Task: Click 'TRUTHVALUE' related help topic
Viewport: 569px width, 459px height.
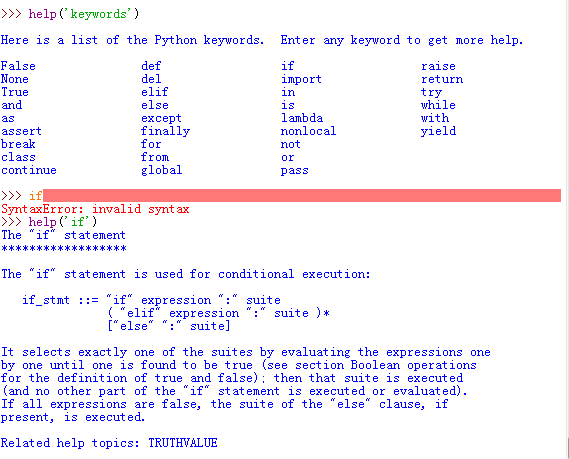Action: 183,443
